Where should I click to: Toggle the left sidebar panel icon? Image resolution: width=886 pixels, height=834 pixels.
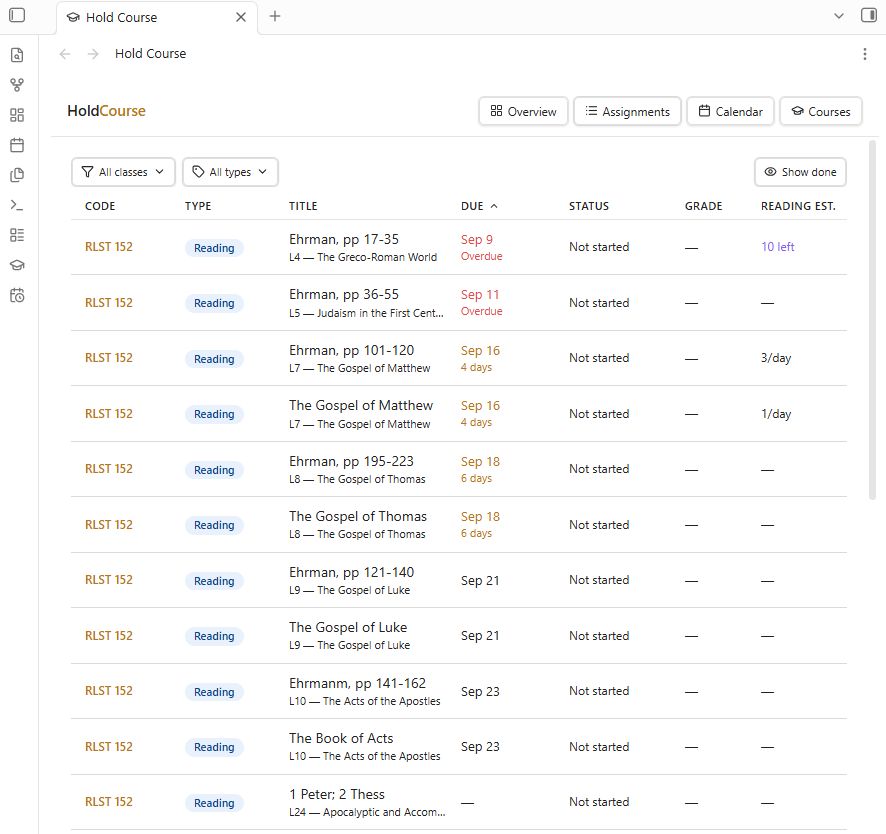(17, 15)
